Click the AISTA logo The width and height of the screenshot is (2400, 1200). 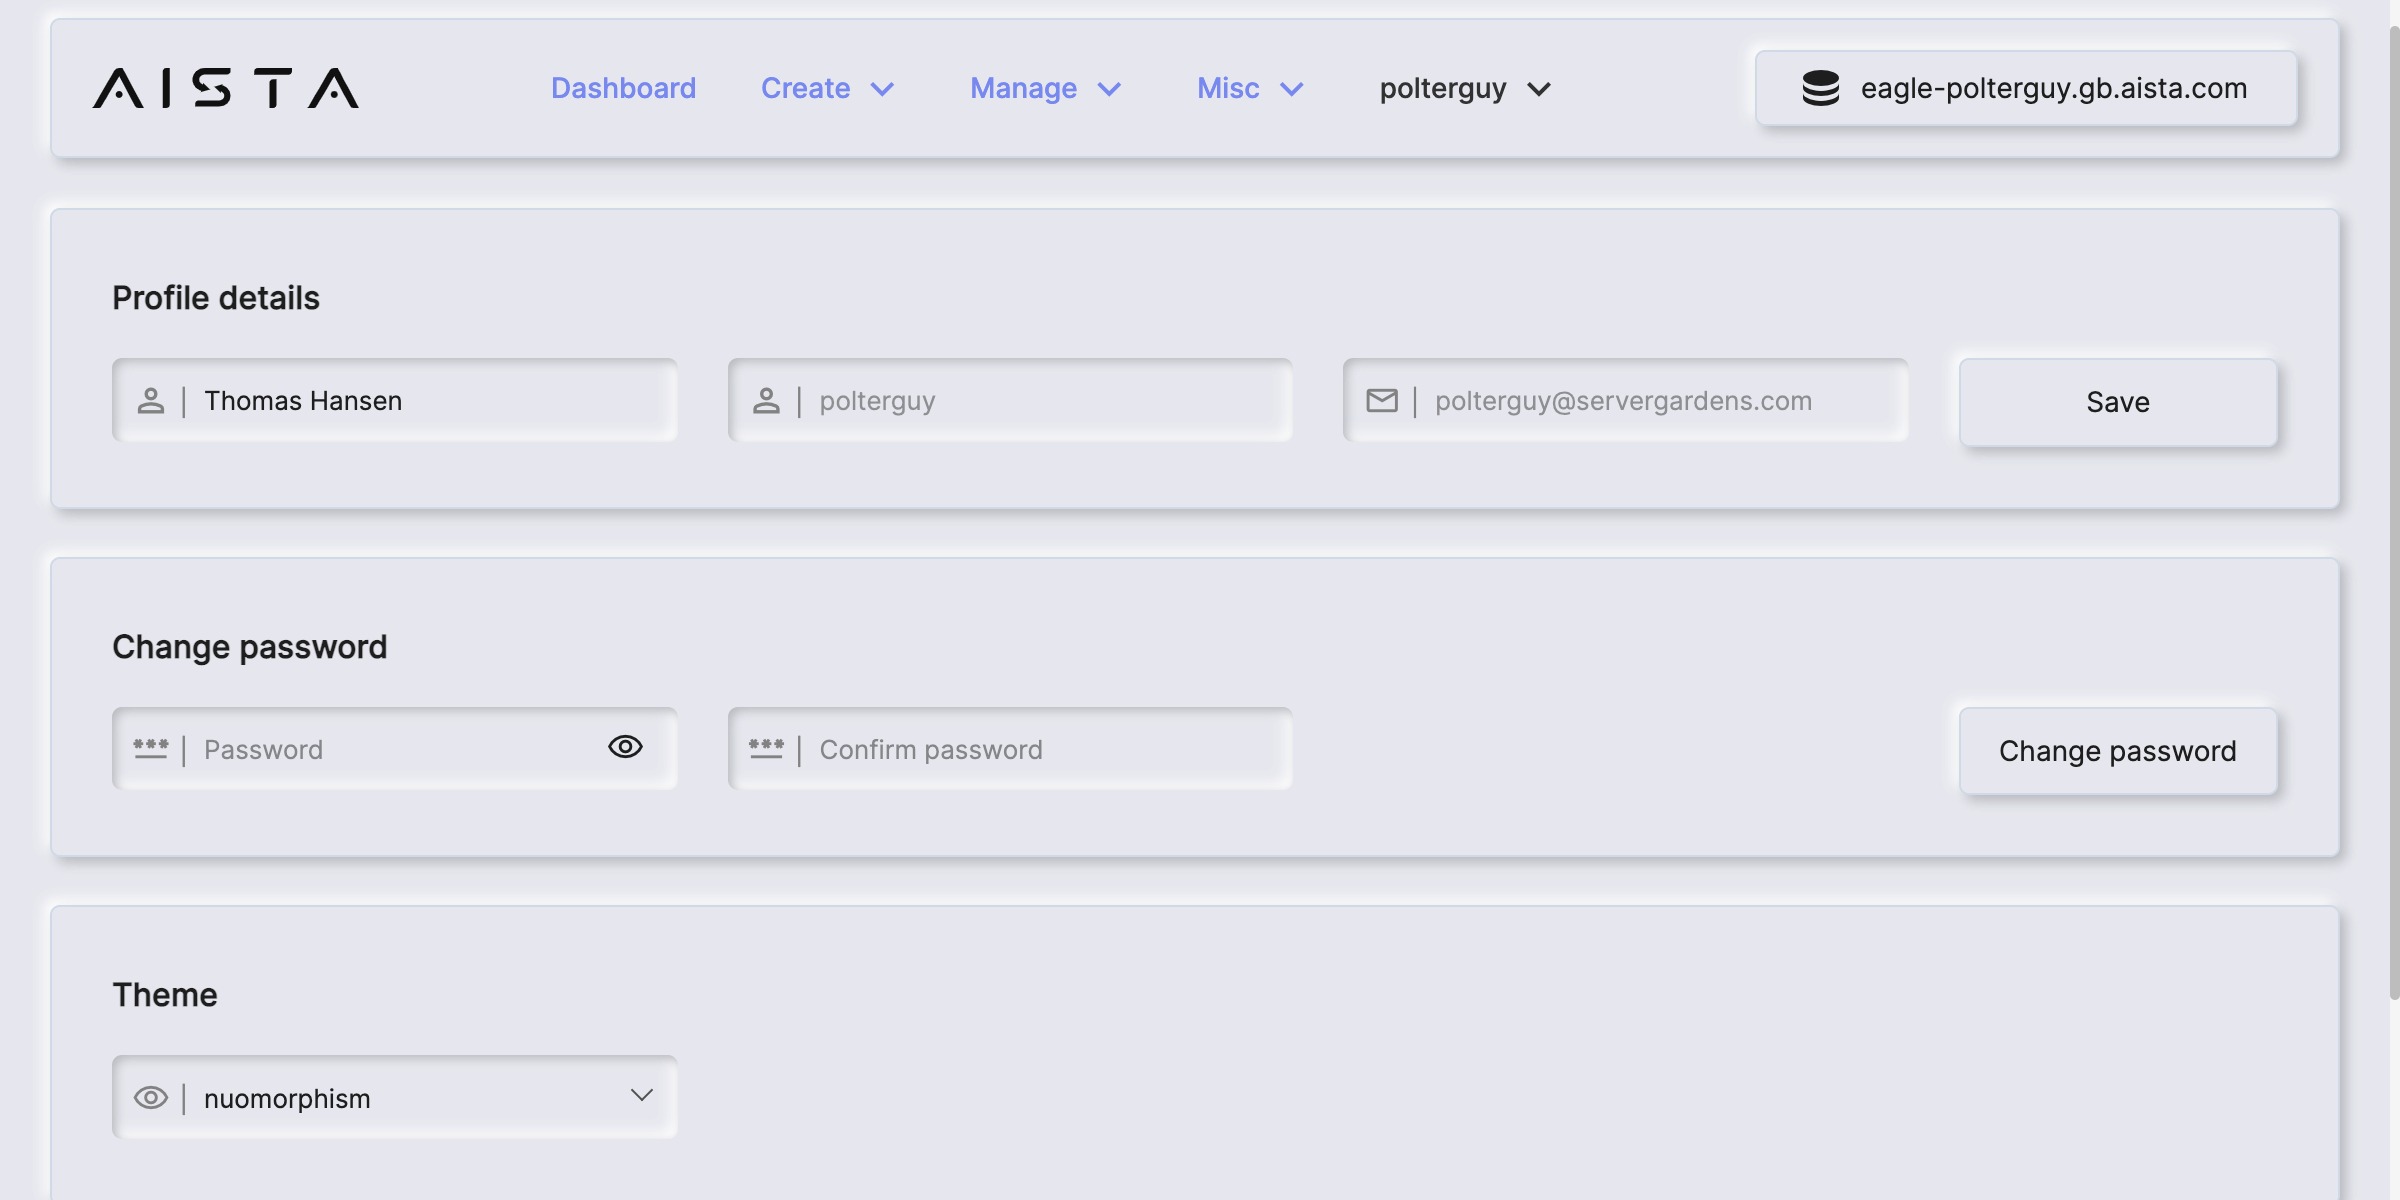click(x=226, y=88)
